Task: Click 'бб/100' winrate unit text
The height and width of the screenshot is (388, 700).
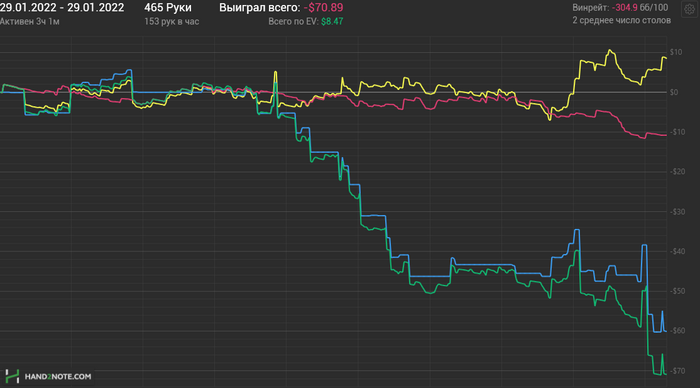Action: [654, 8]
